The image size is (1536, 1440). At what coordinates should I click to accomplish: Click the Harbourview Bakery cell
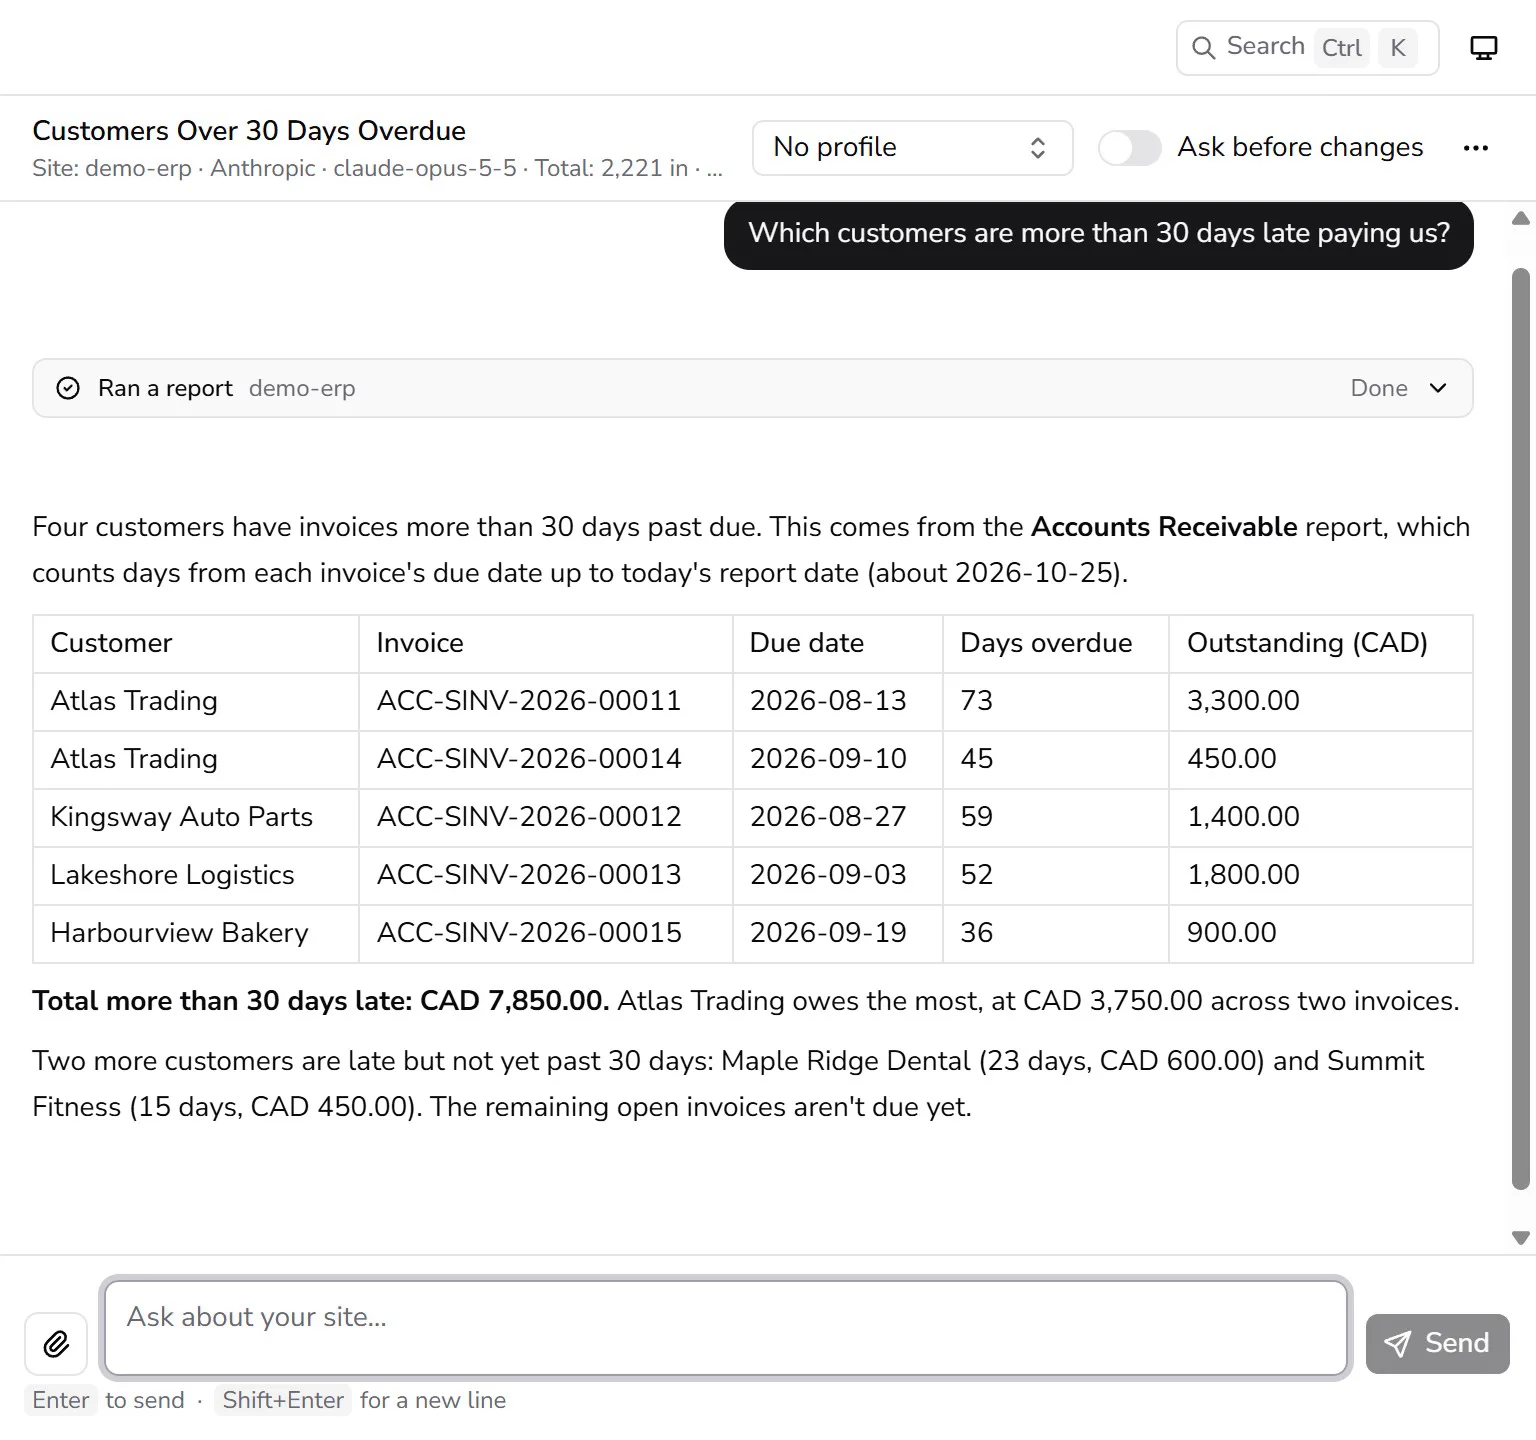click(x=196, y=933)
